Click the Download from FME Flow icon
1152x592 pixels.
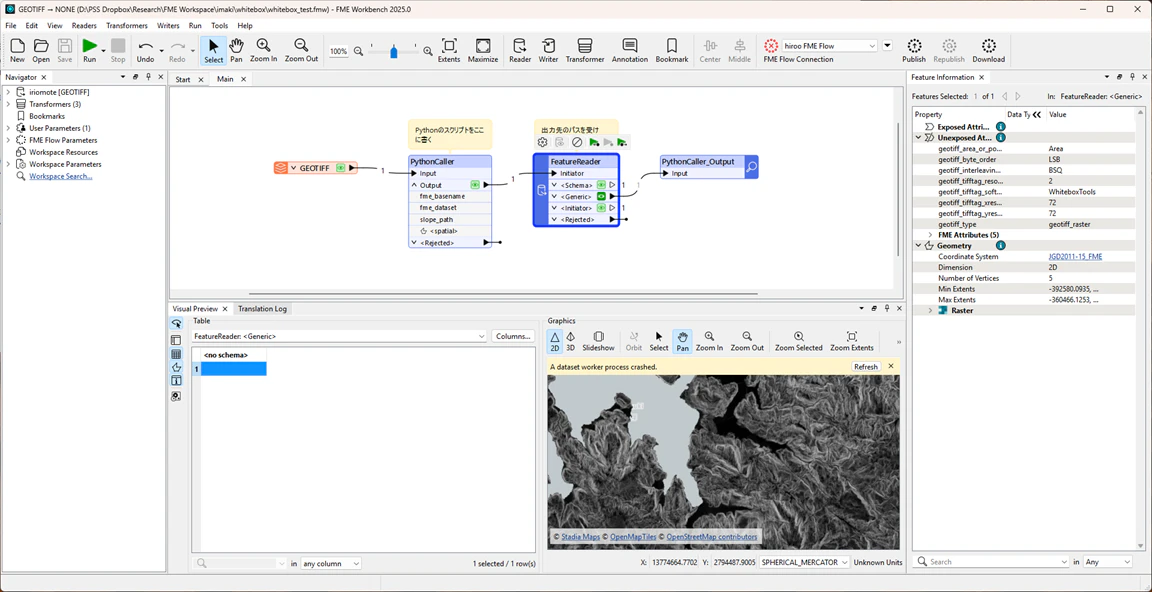pyautogui.click(x=988, y=50)
